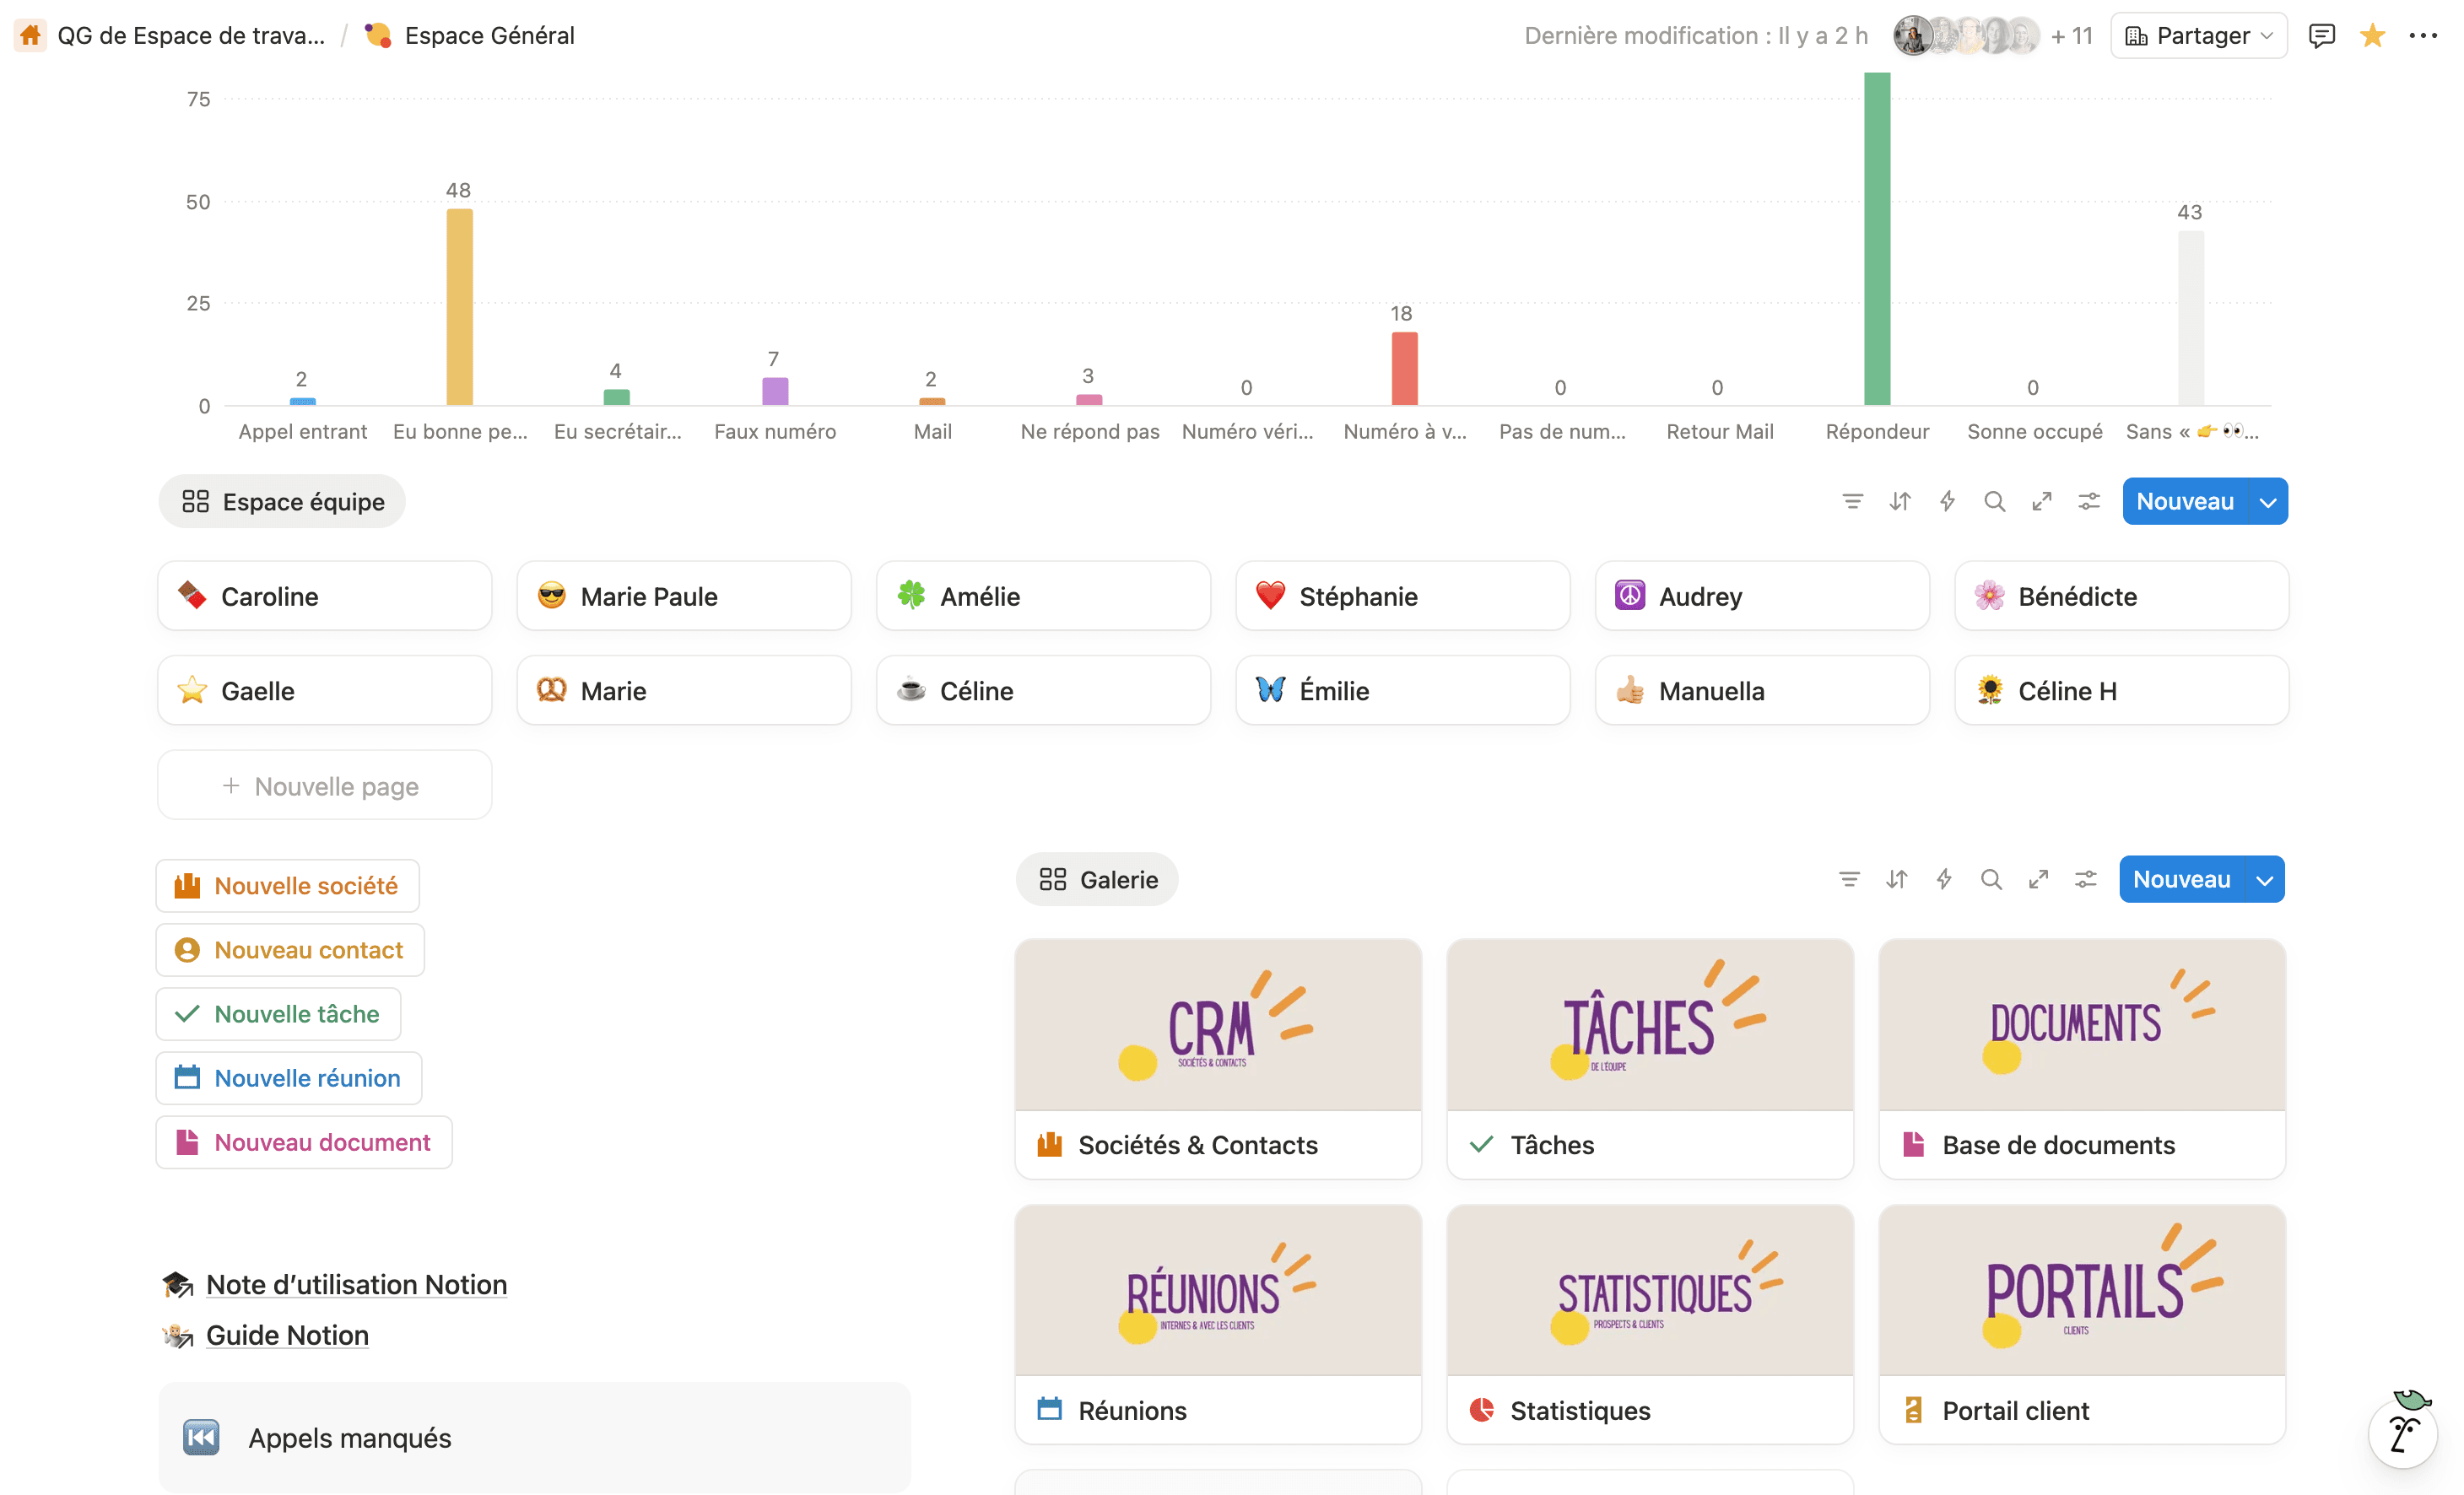Click the sort icon in Espace équipe toolbar

(x=1900, y=501)
